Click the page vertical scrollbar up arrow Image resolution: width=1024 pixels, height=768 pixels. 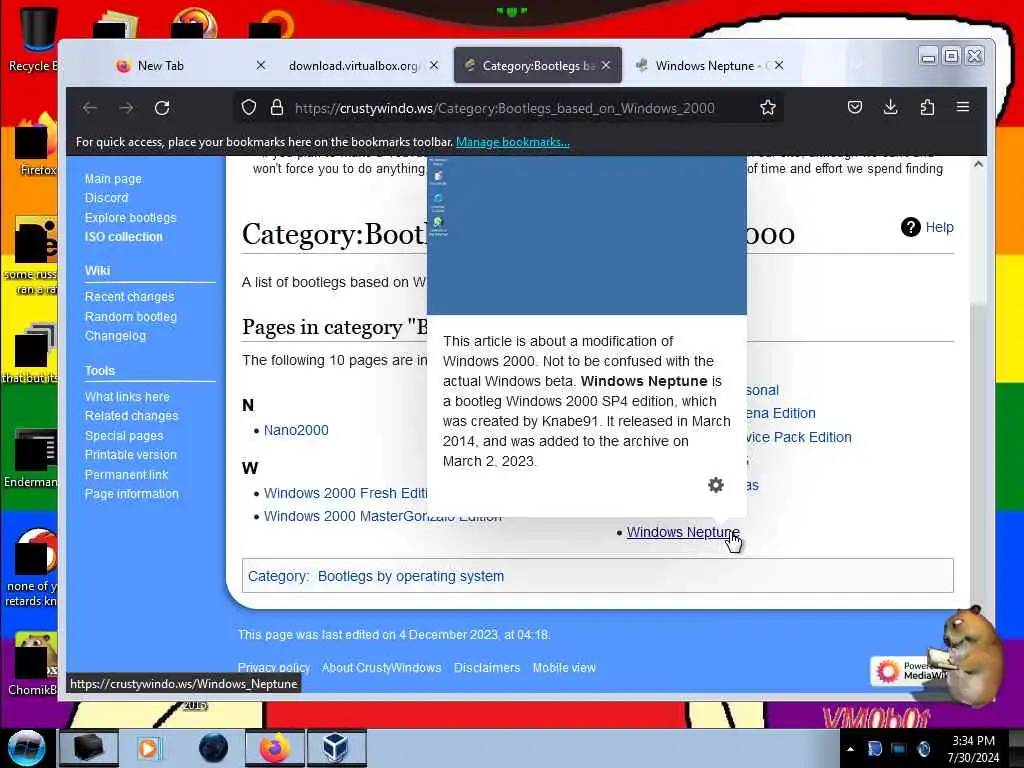[x=978, y=165]
